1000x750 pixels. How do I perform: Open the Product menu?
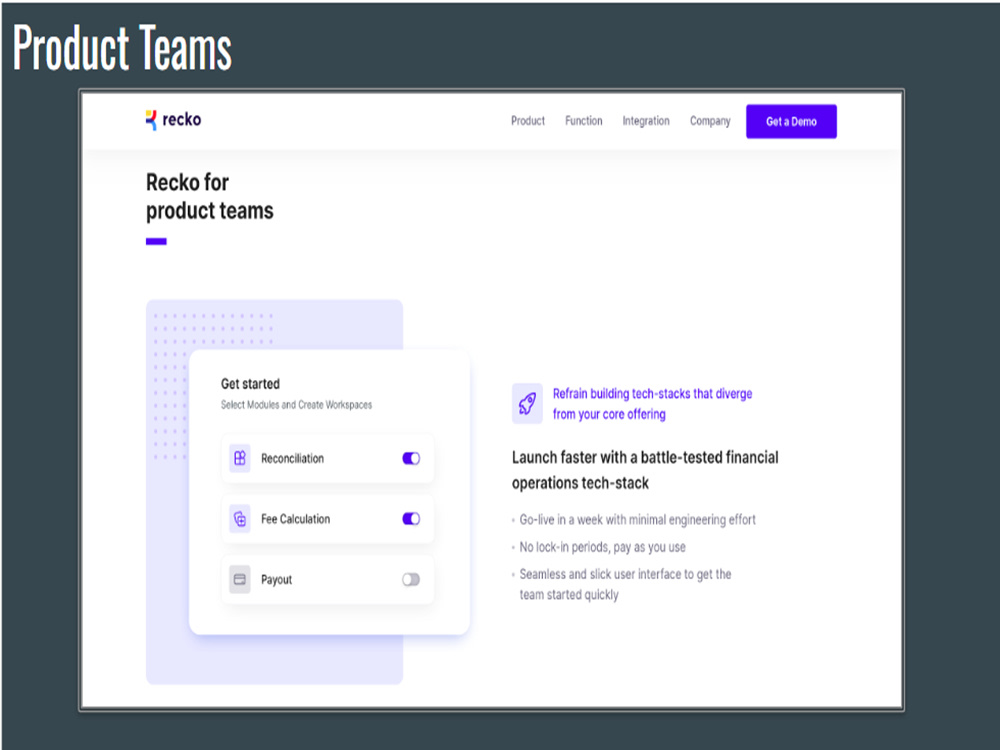tap(528, 121)
